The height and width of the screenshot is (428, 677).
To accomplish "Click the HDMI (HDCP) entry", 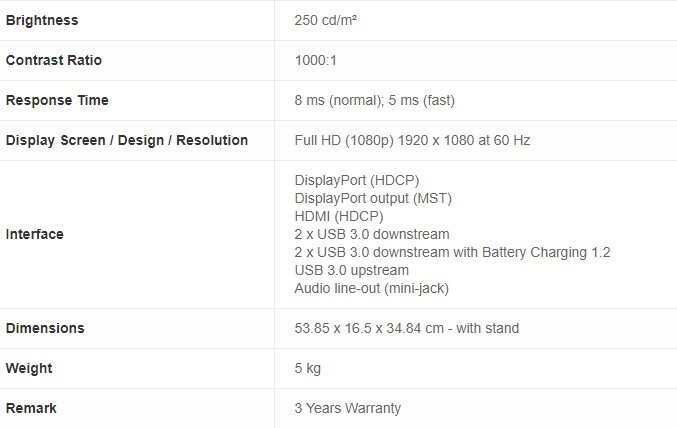I will pyautogui.click(x=339, y=216).
